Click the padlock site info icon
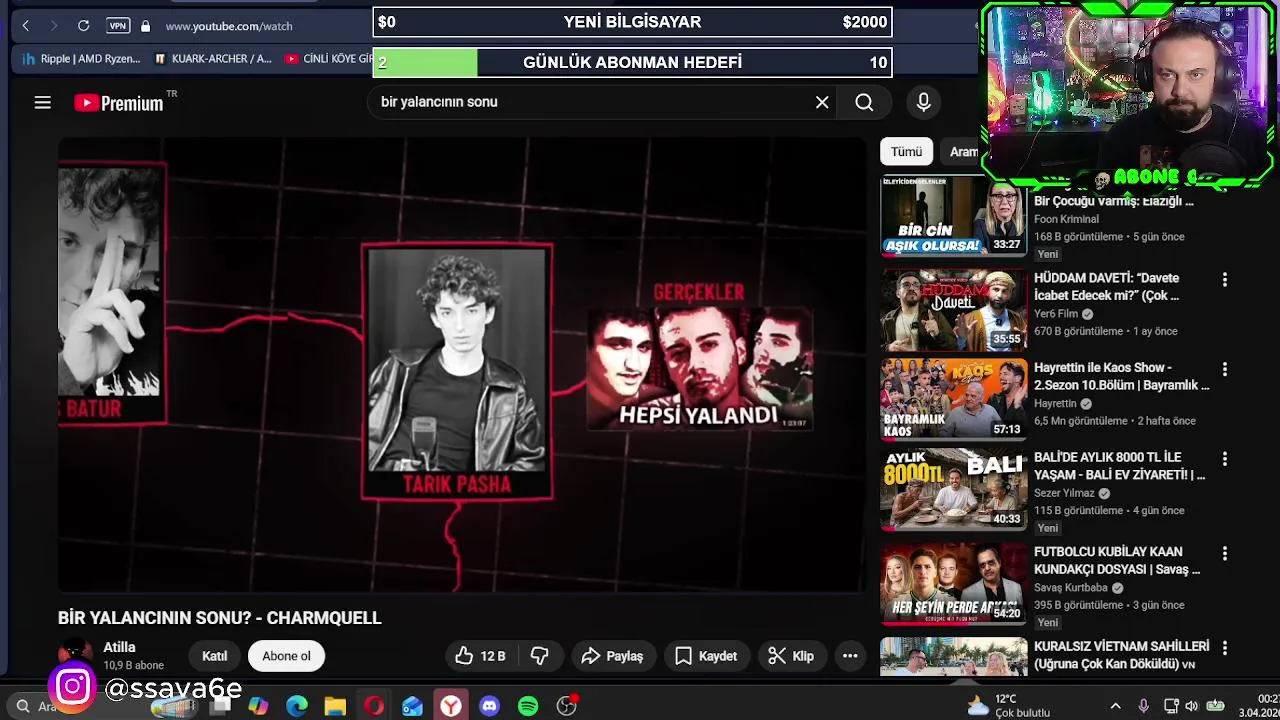1280x720 pixels. click(145, 26)
